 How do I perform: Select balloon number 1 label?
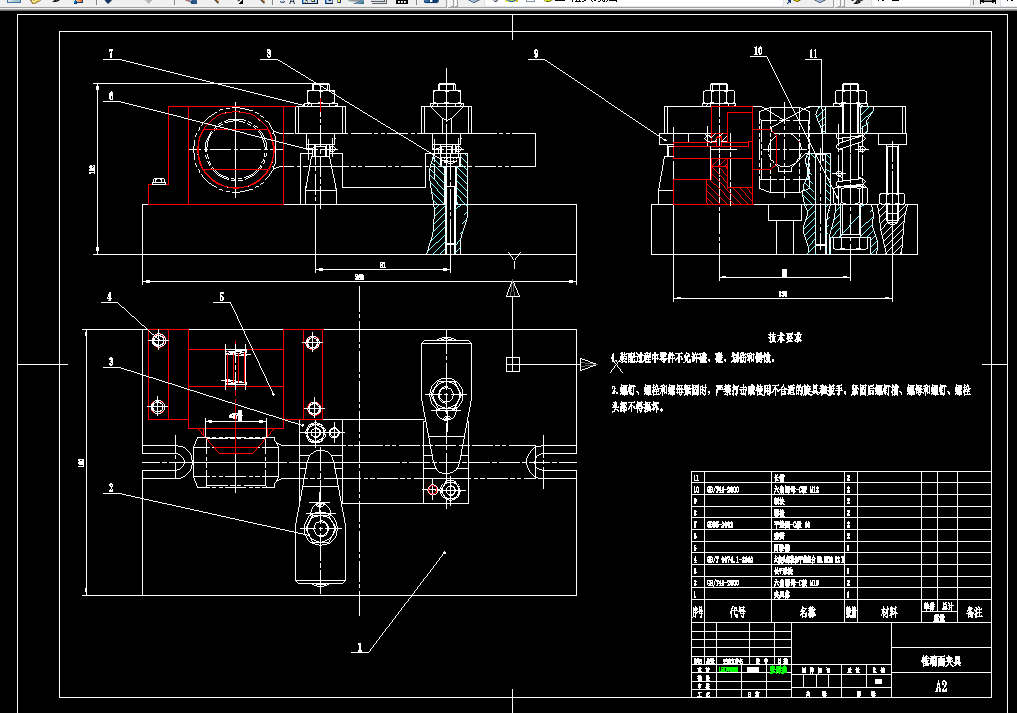coord(360,647)
